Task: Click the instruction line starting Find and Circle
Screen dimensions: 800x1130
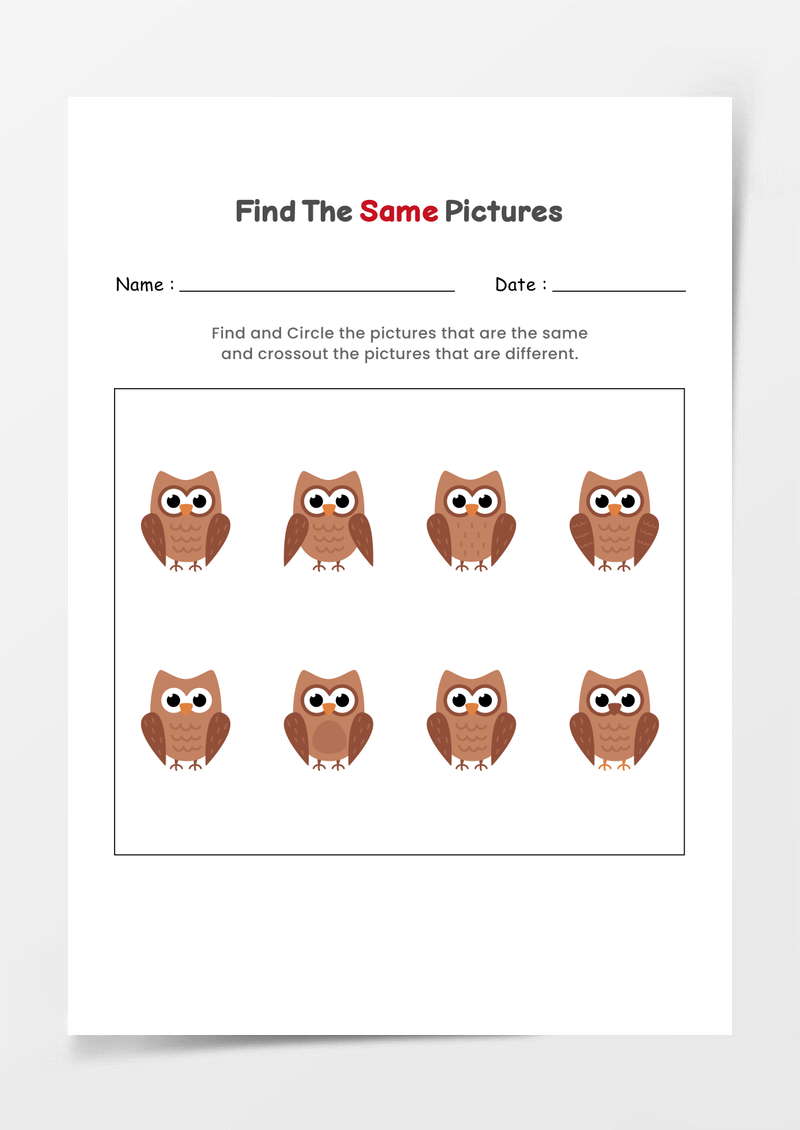Action: (x=399, y=333)
